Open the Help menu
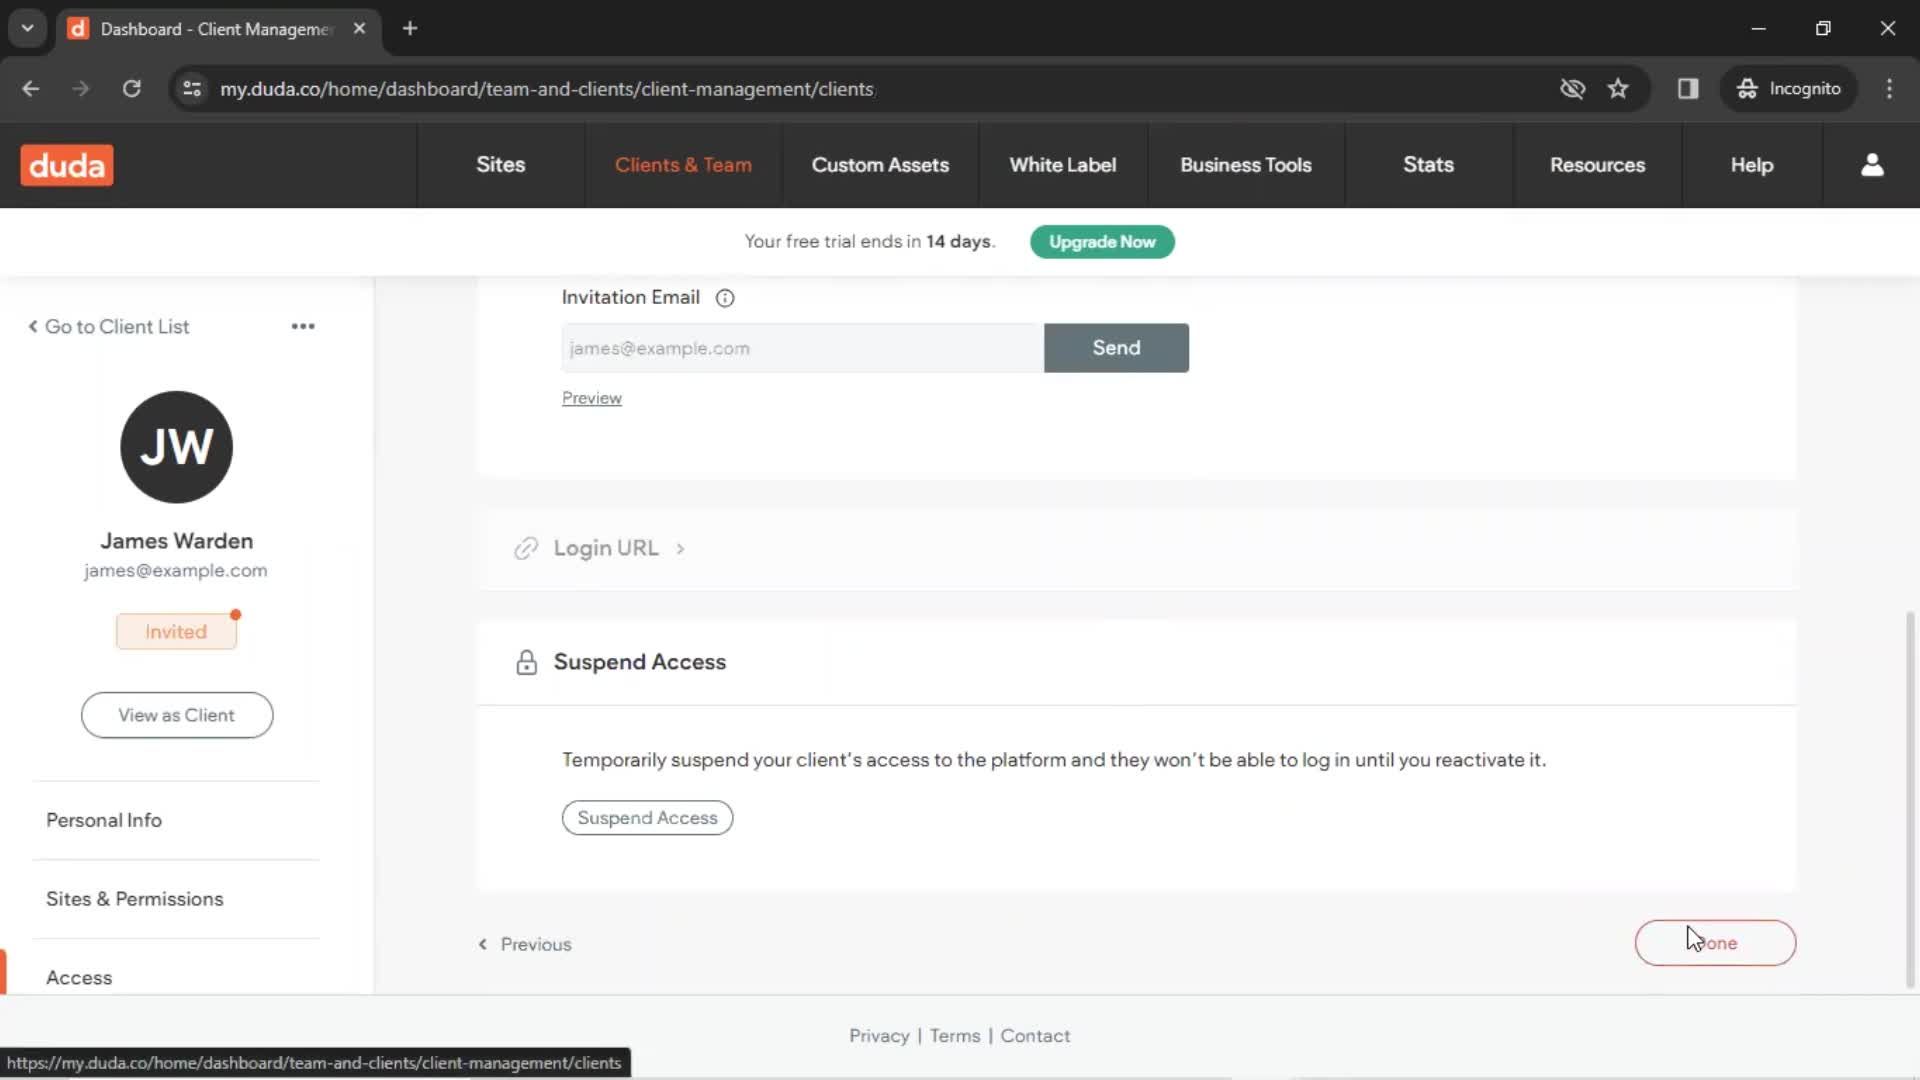 tap(1751, 165)
